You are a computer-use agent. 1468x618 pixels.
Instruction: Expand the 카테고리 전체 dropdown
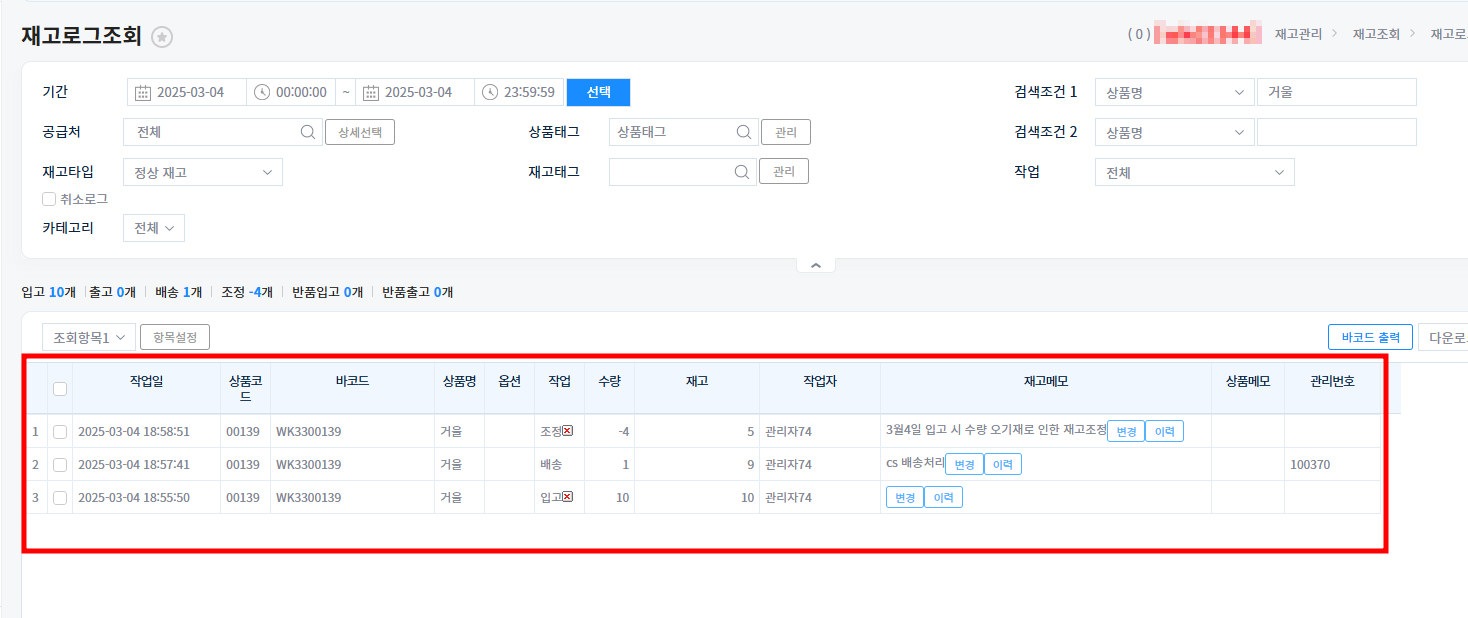click(154, 228)
